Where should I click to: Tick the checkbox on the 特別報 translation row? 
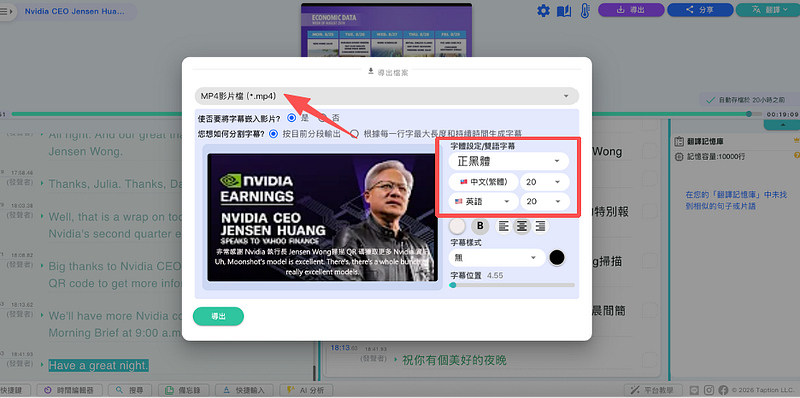click(649, 211)
